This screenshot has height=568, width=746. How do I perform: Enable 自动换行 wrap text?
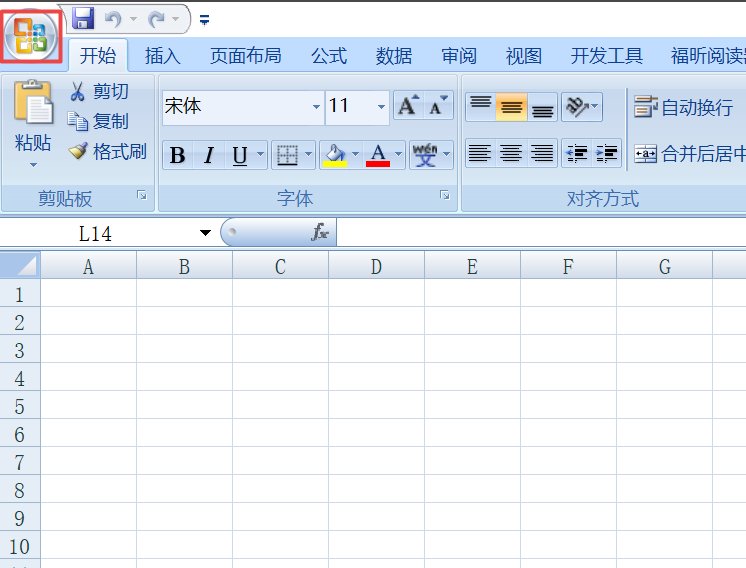coord(684,108)
